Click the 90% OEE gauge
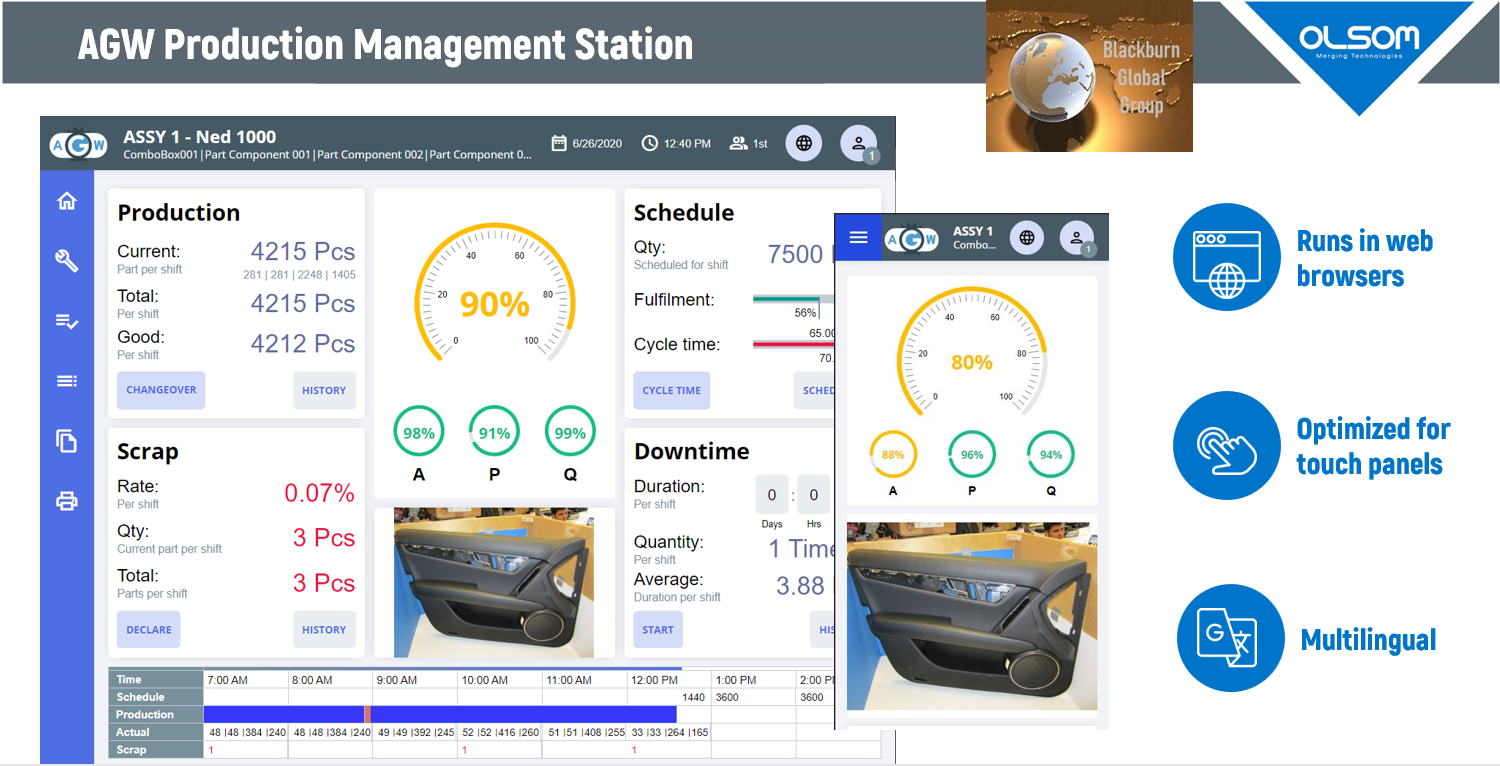The width and height of the screenshot is (1500, 766). [x=494, y=293]
